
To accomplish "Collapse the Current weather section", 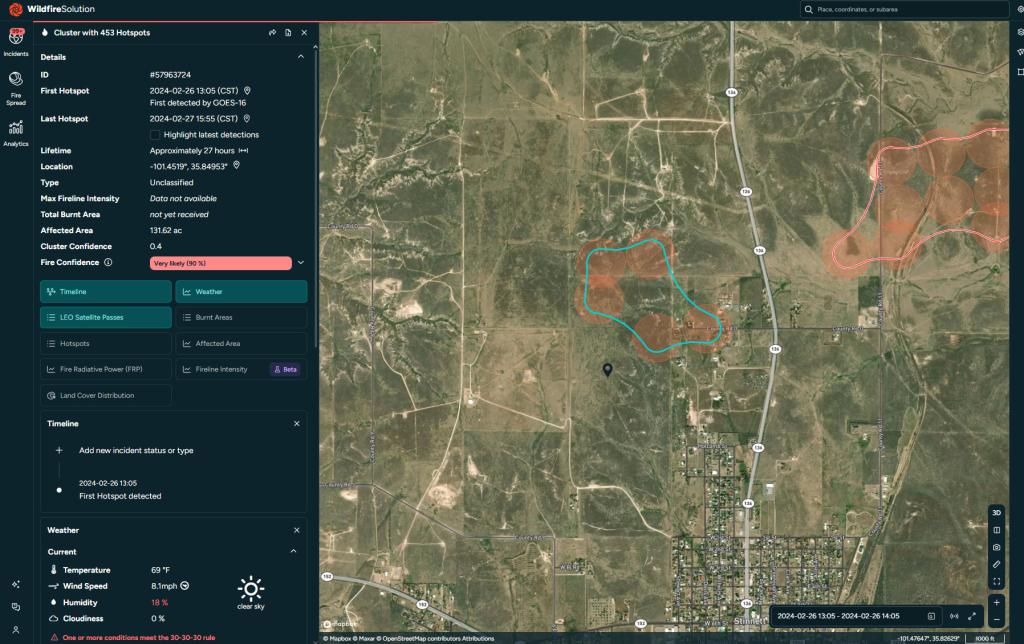I will [293, 551].
